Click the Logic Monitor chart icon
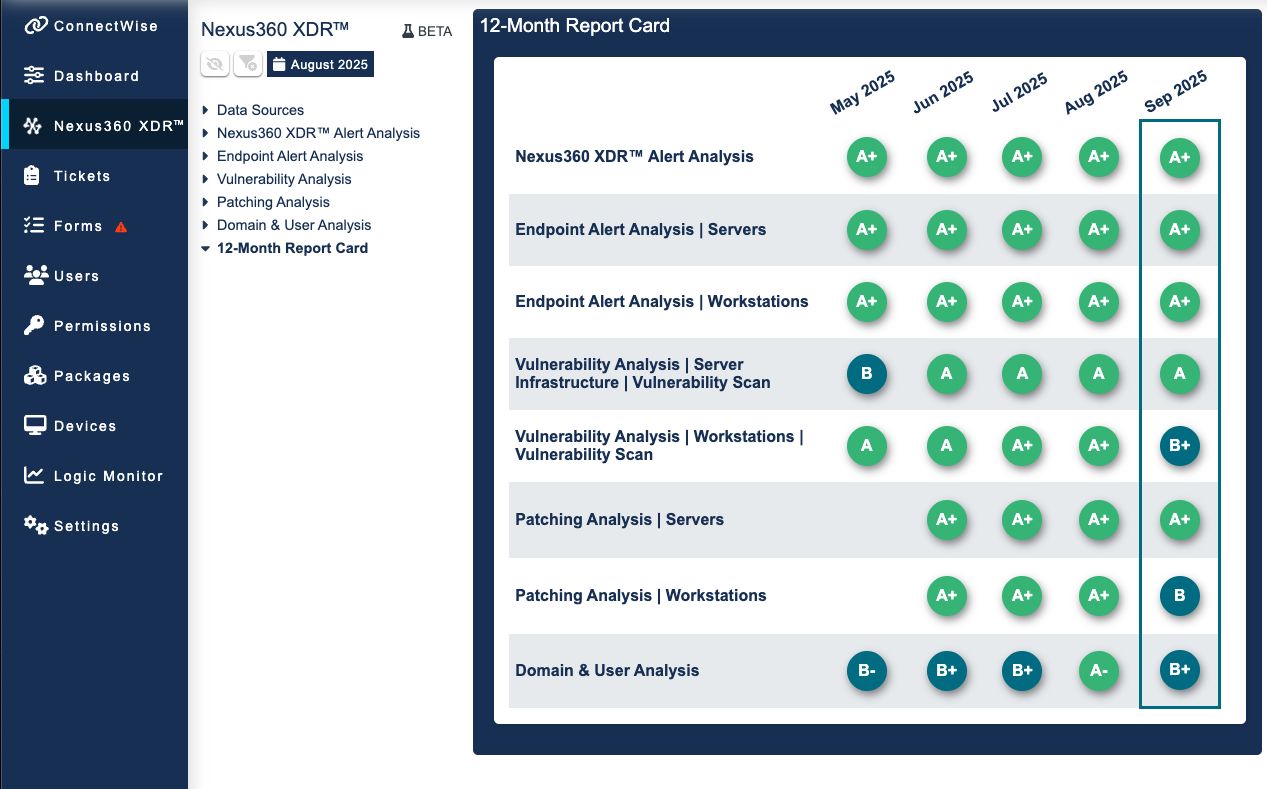This screenshot has height=789, width=1267. 34,475
